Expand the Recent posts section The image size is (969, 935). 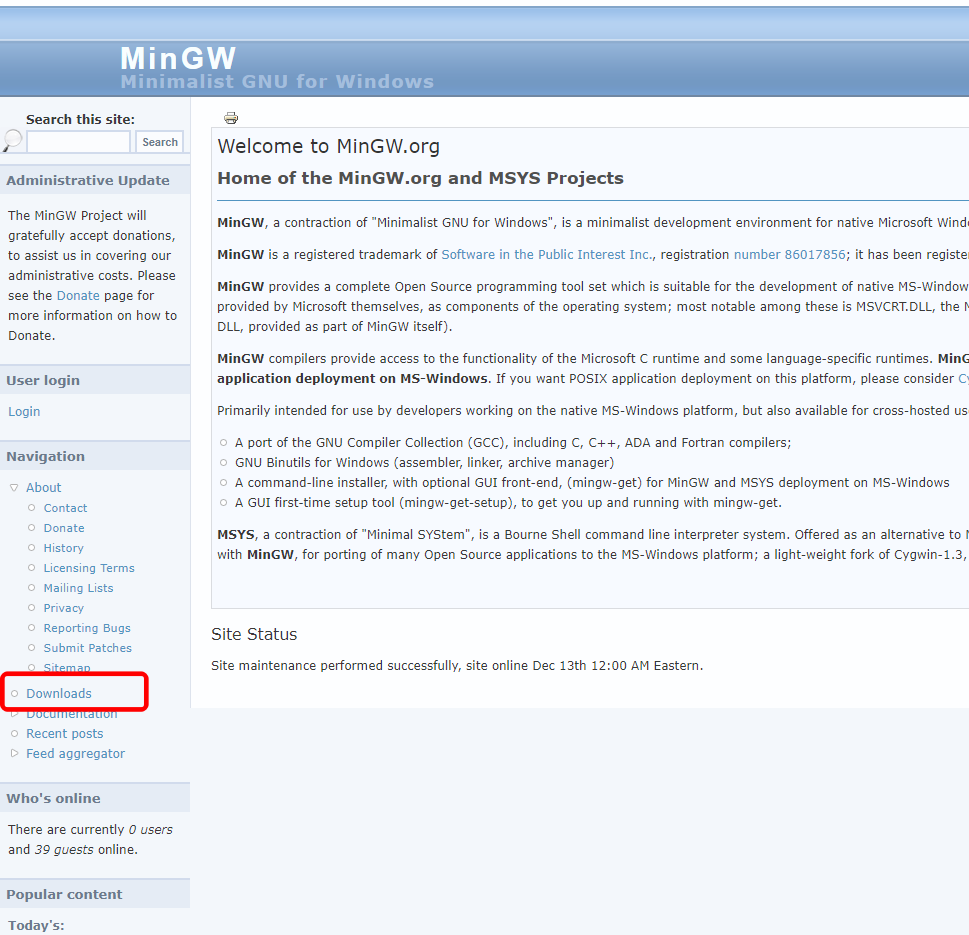(x=64, y=733)
